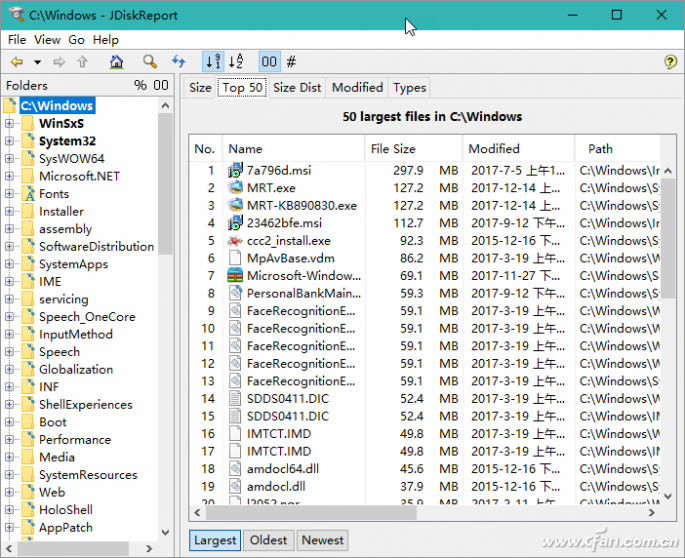Expand the SoftwareDistribution folder node
The height and width of the screenshot is (558, 685).
point(9,246)
